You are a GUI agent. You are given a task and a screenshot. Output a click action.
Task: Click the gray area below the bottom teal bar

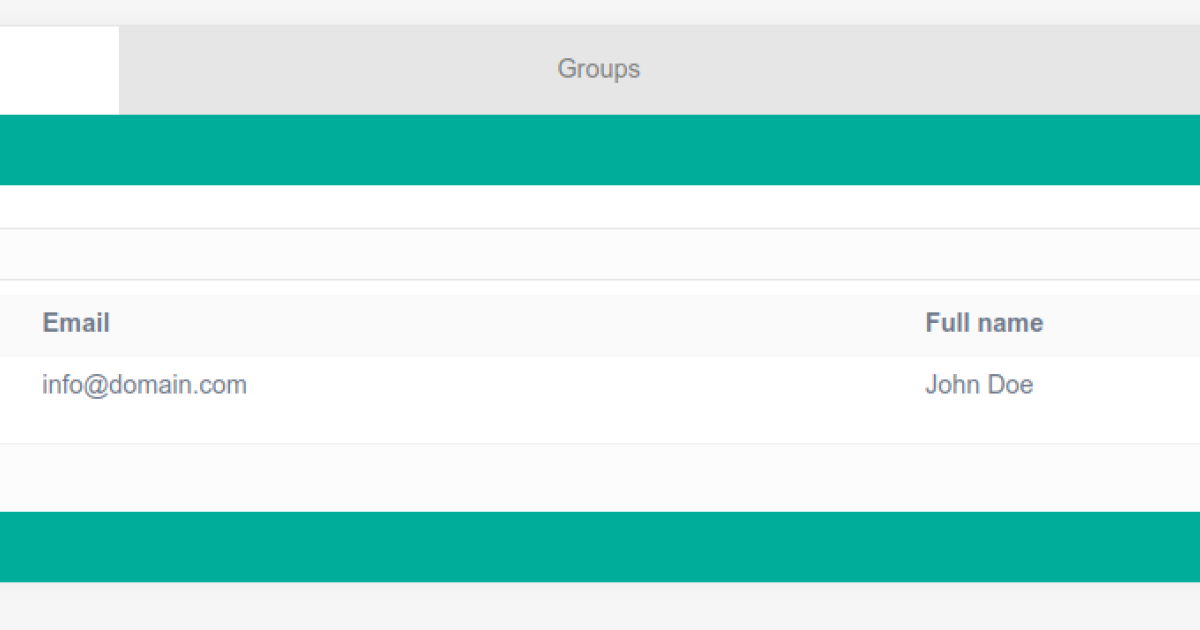(600, 606)
